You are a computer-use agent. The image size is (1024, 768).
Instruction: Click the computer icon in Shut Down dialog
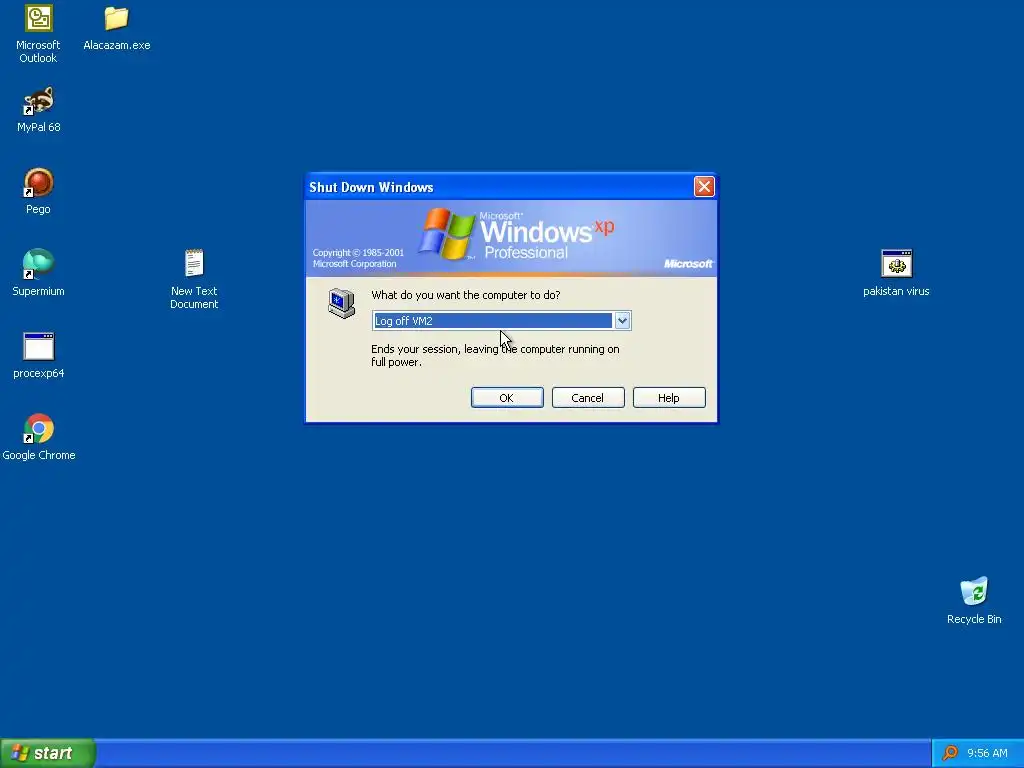[342, 303]
